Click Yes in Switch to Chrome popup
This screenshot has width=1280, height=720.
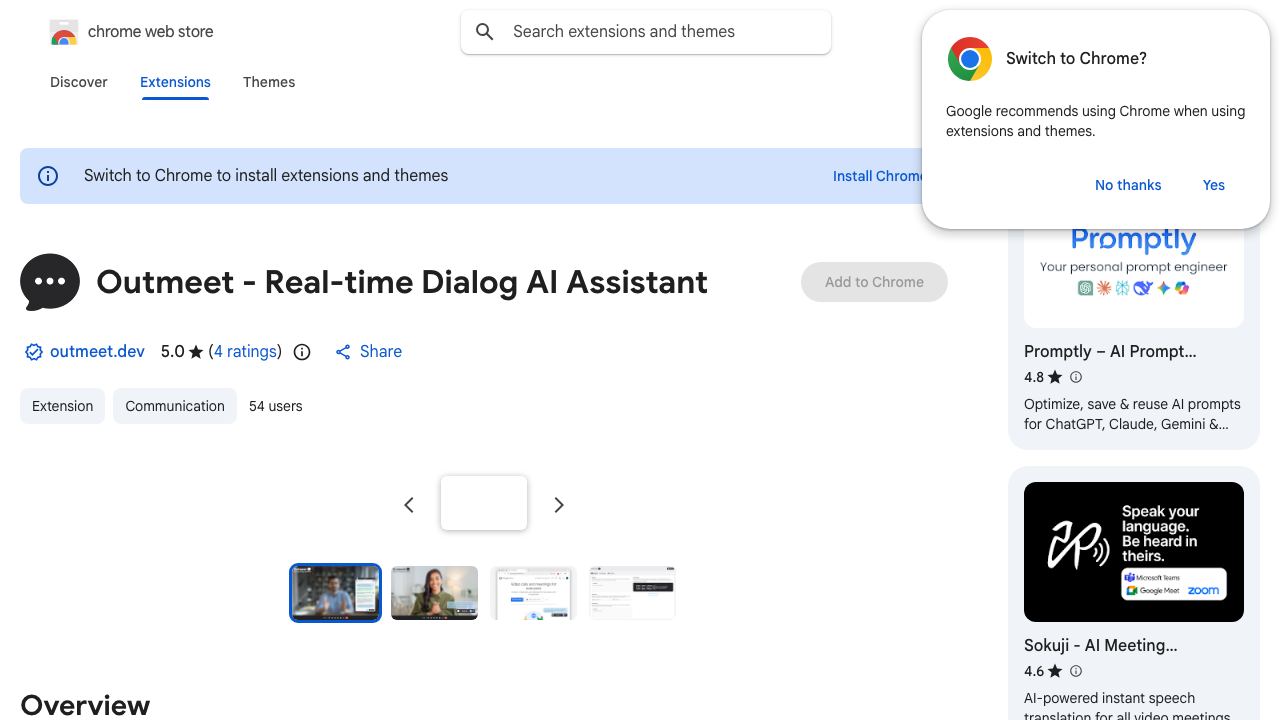click(1214, 185)
